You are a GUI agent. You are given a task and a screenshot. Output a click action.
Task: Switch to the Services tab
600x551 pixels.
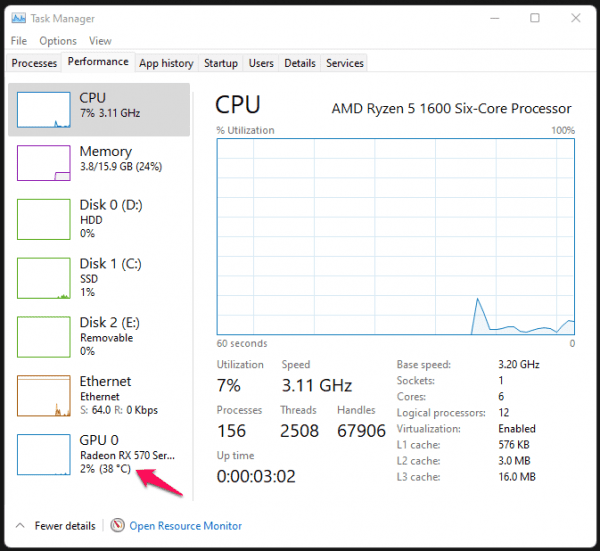345,63
